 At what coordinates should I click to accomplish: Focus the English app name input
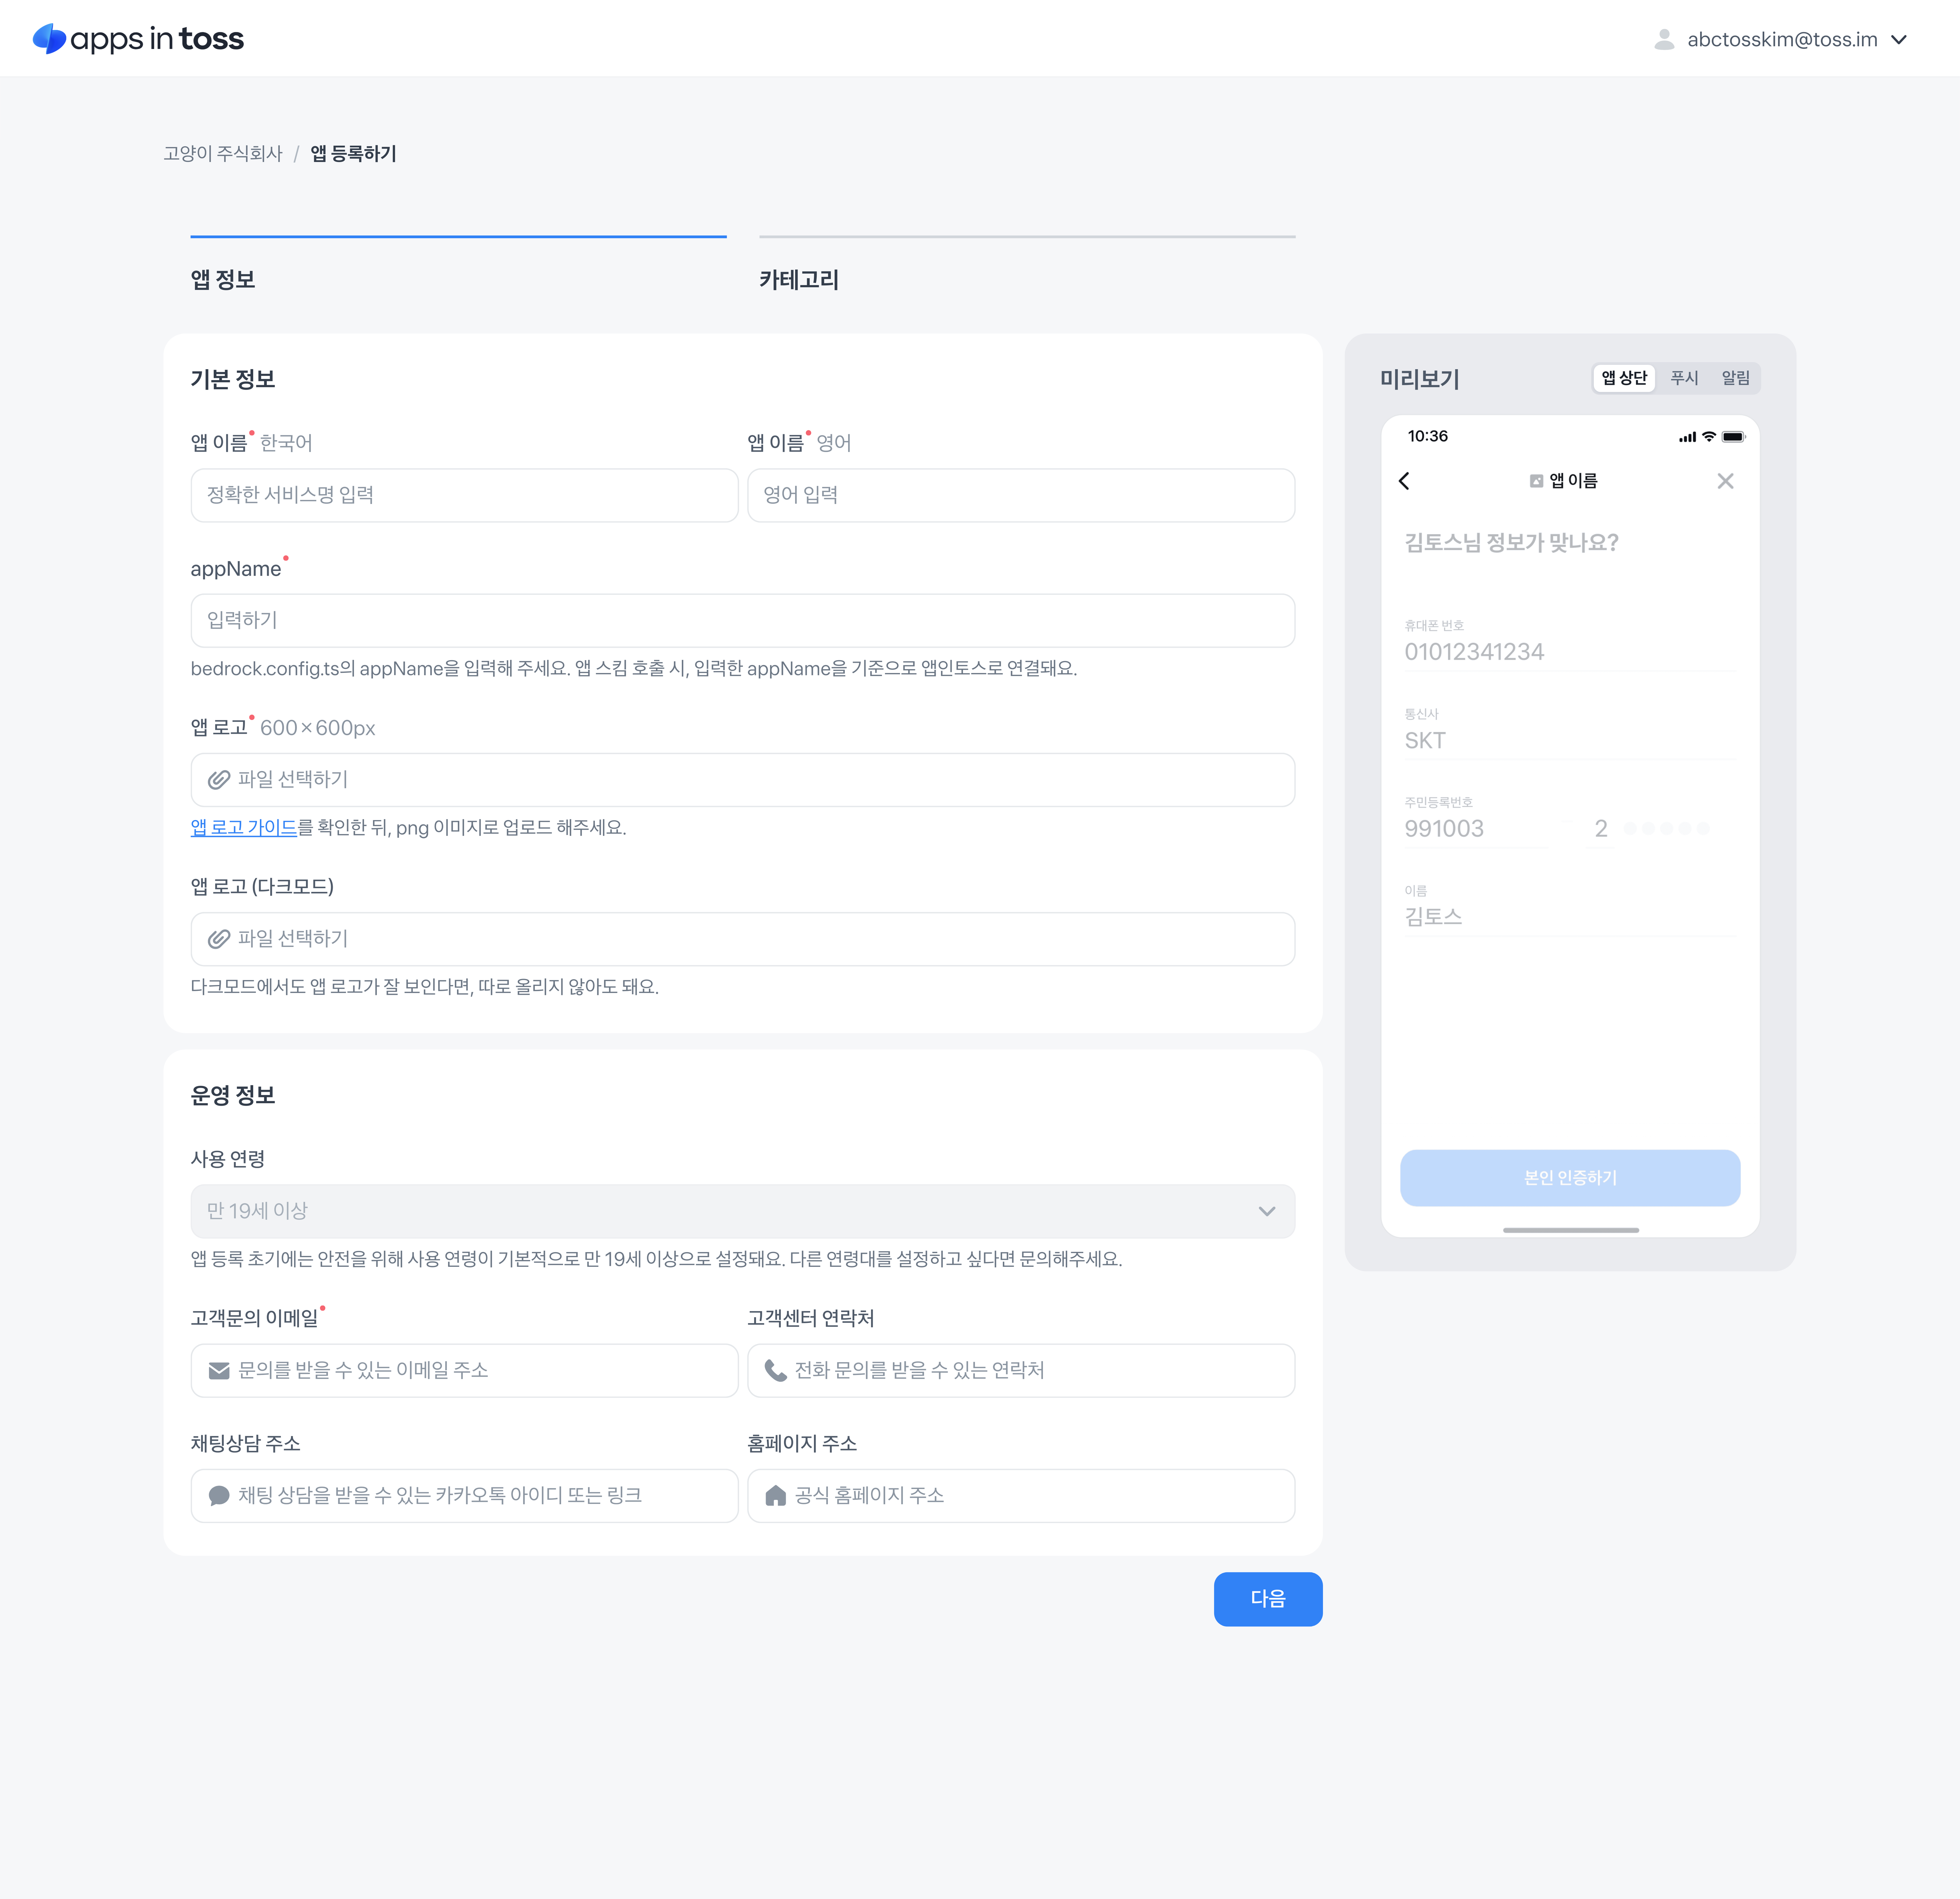point(1021,495)
